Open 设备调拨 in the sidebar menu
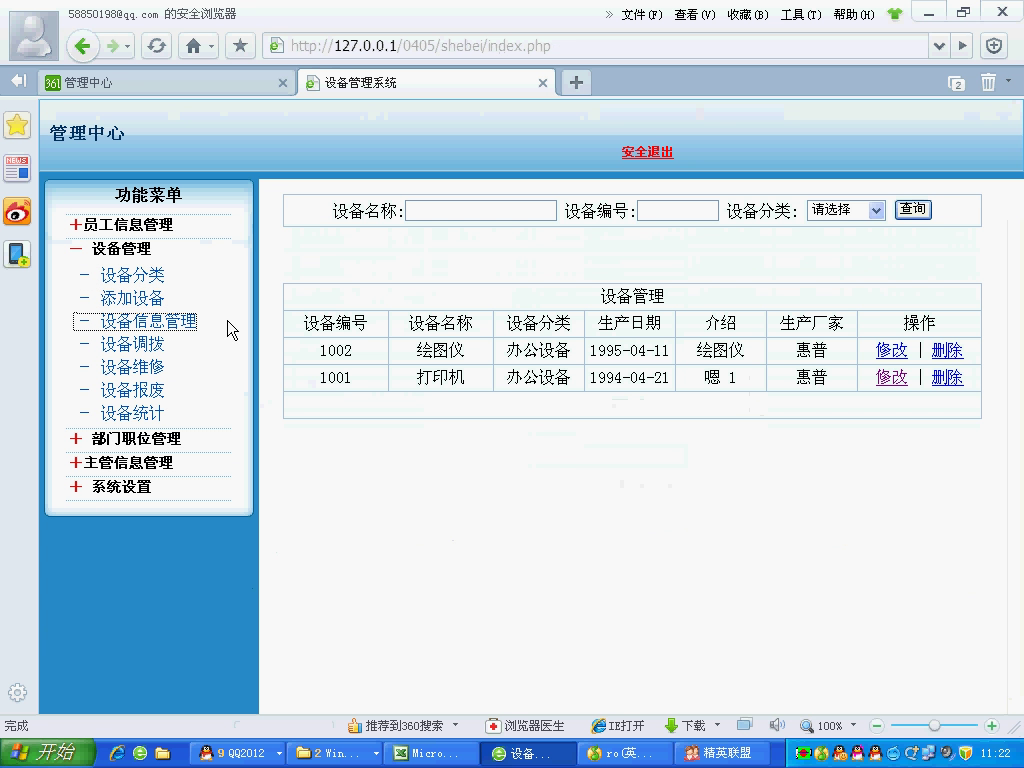Screen dimensions: 1024x768 click(x=133, y=344)
